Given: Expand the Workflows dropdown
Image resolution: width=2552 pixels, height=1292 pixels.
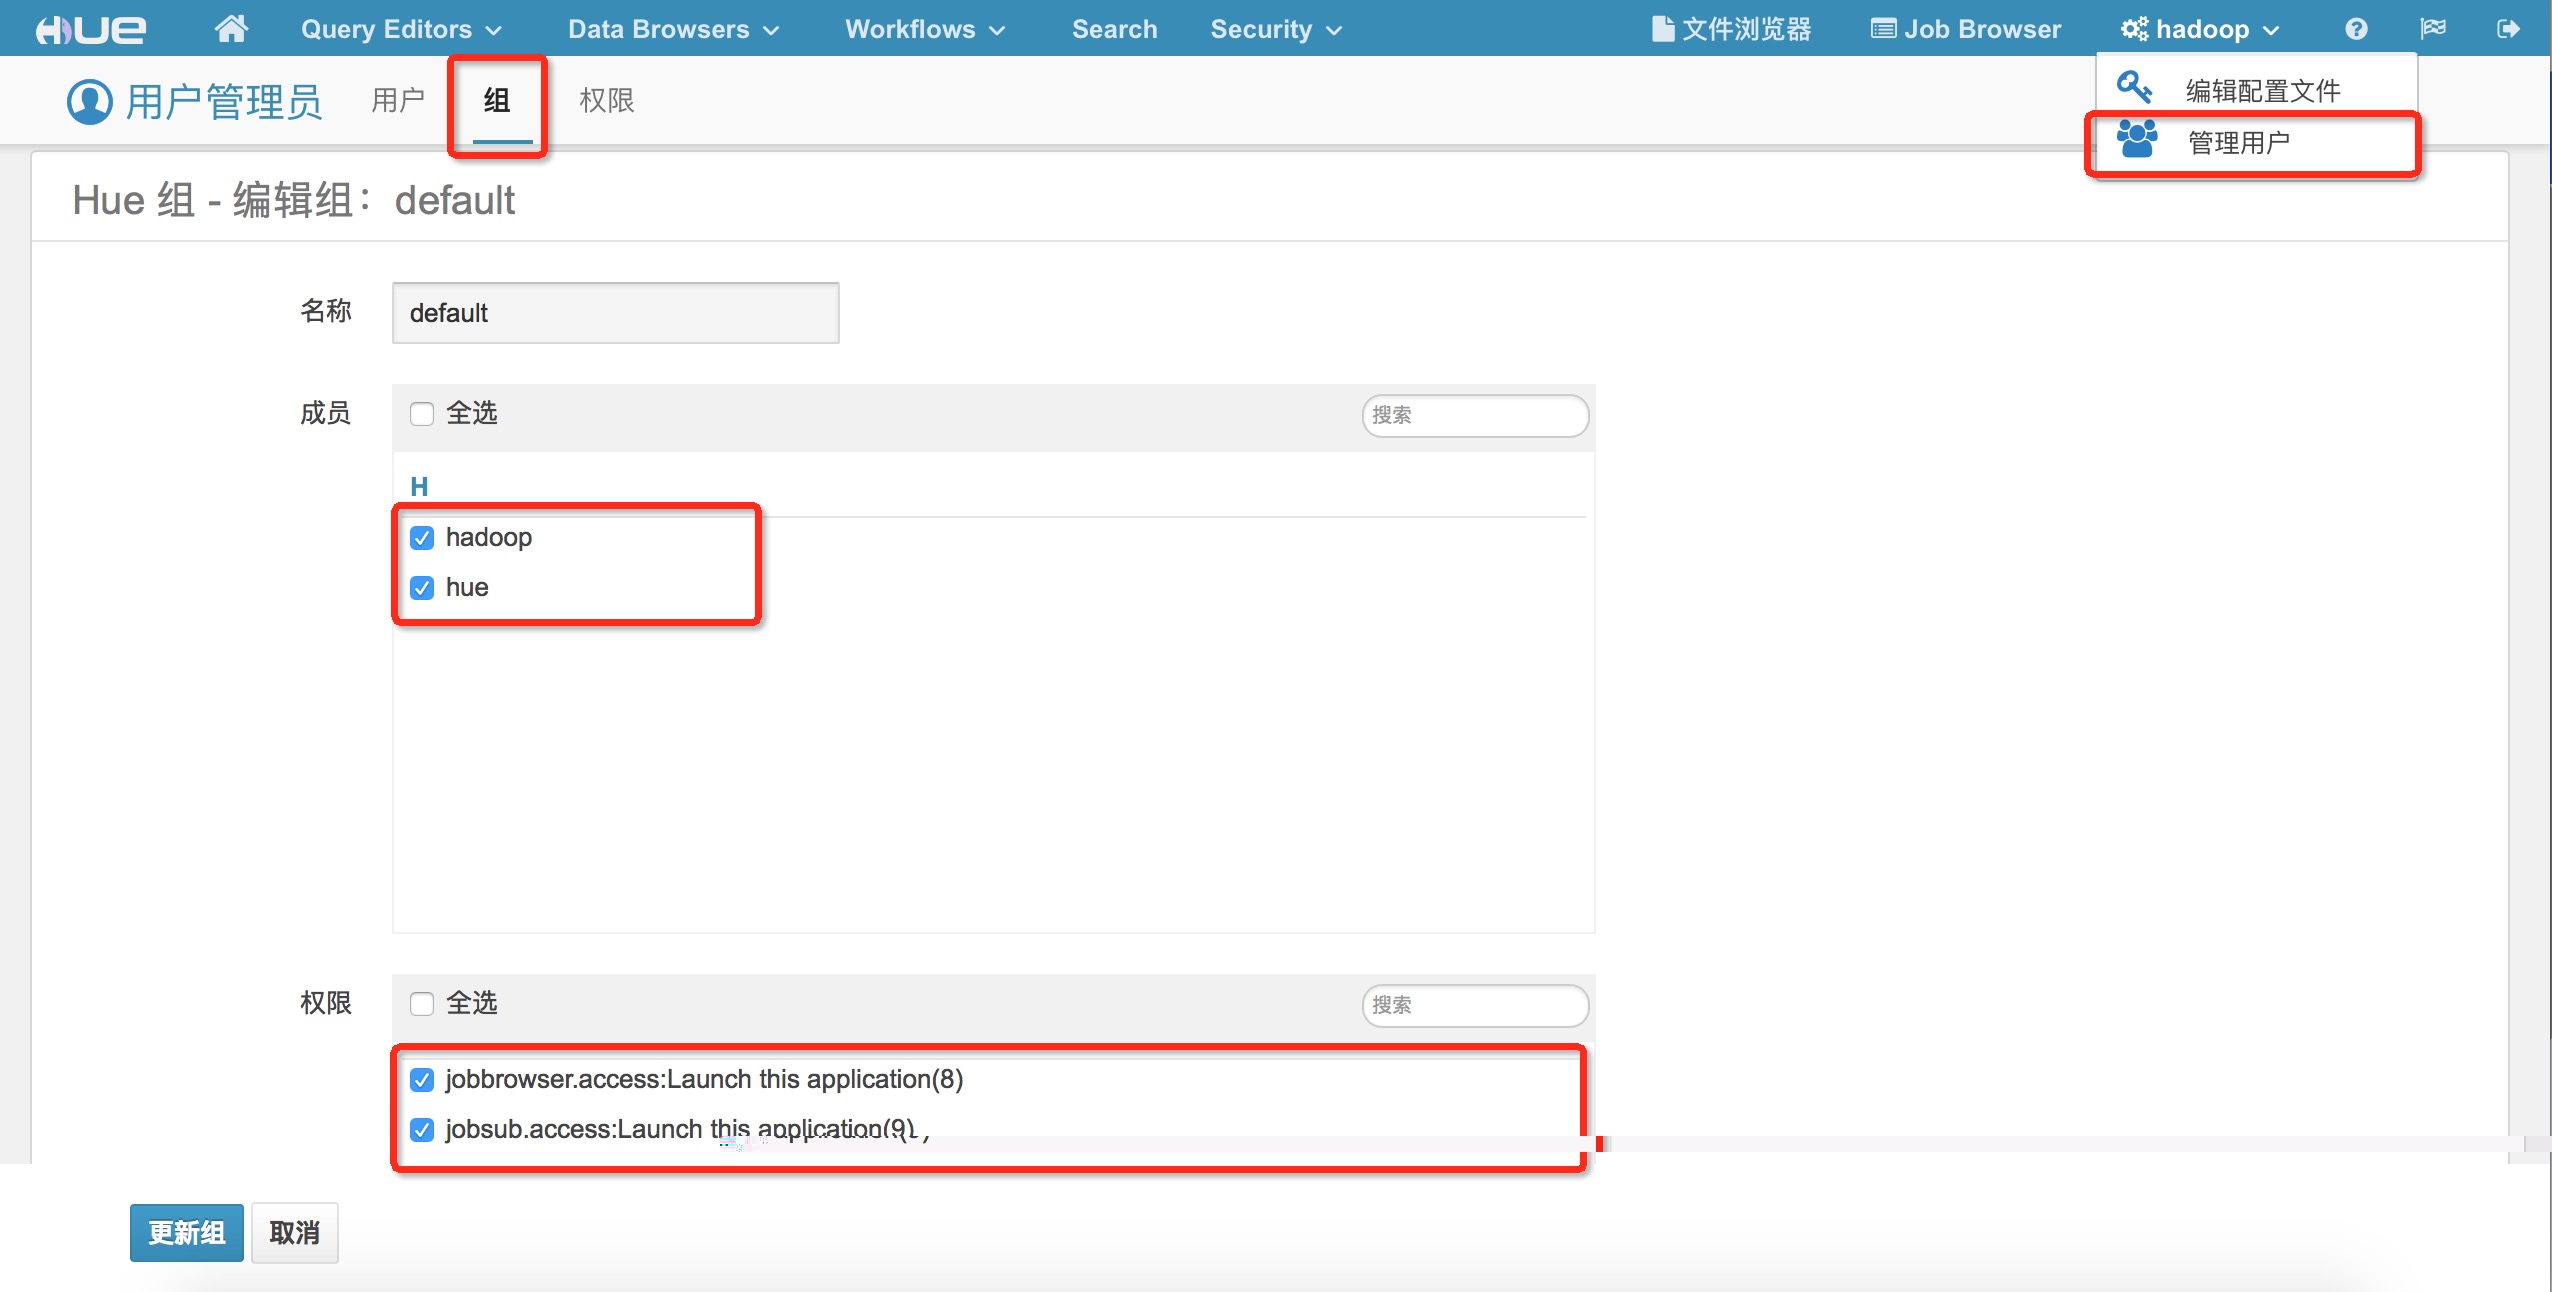Looking at the screenshot, I should pyautogui.click(x=924, y=29).
